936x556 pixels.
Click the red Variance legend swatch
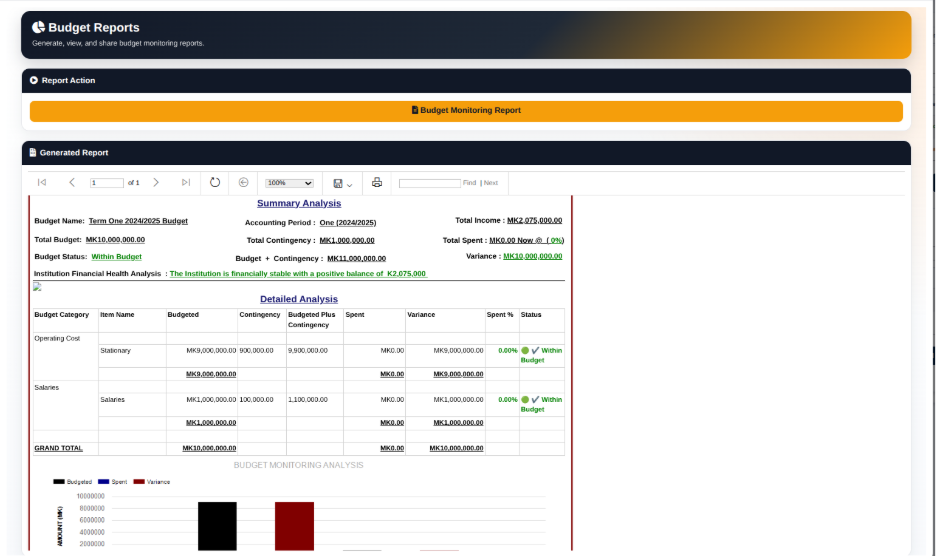coord(139,482)
